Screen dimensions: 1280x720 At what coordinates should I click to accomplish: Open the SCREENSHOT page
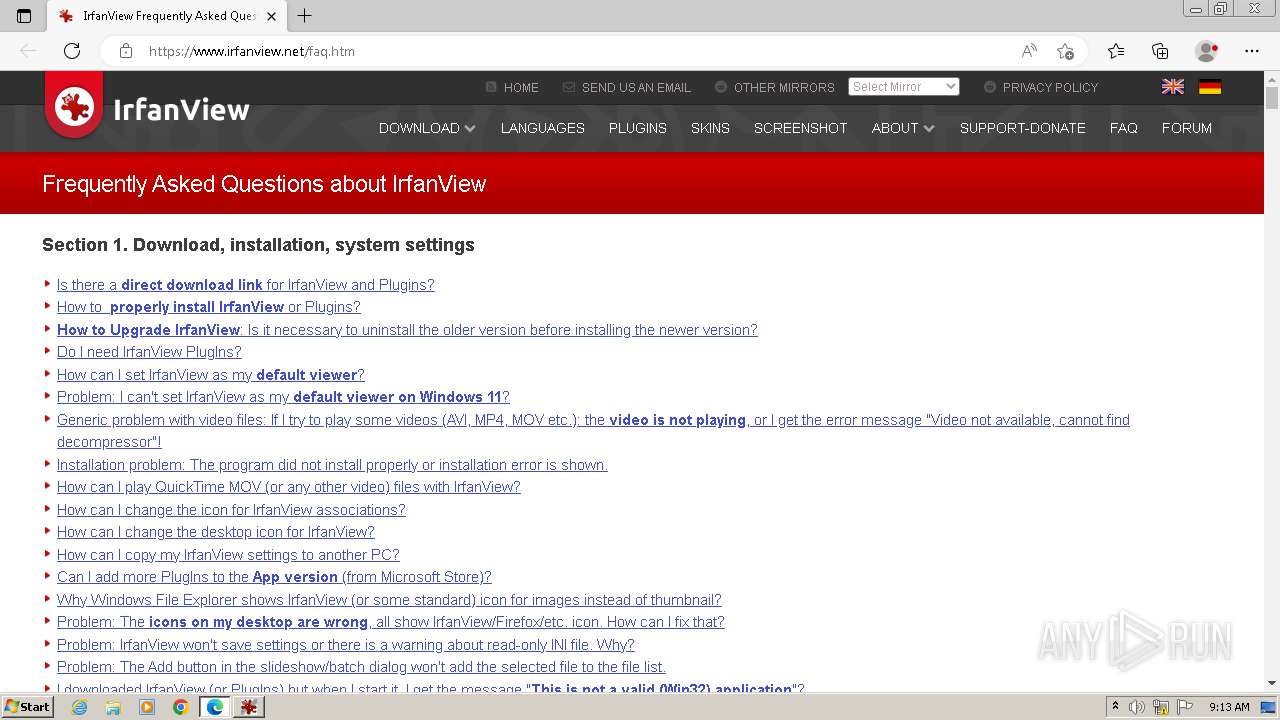click(801, 128)
